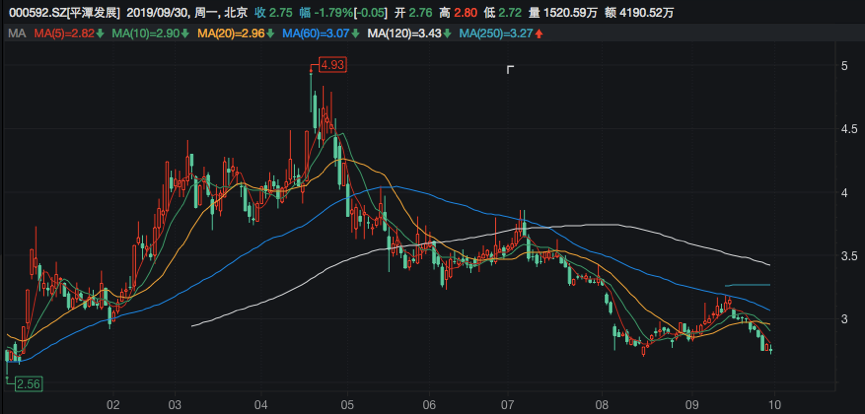The width and height of the screenshot is (865, 414).
Task: Click the last candlestick near month 10
Action: 770,348
